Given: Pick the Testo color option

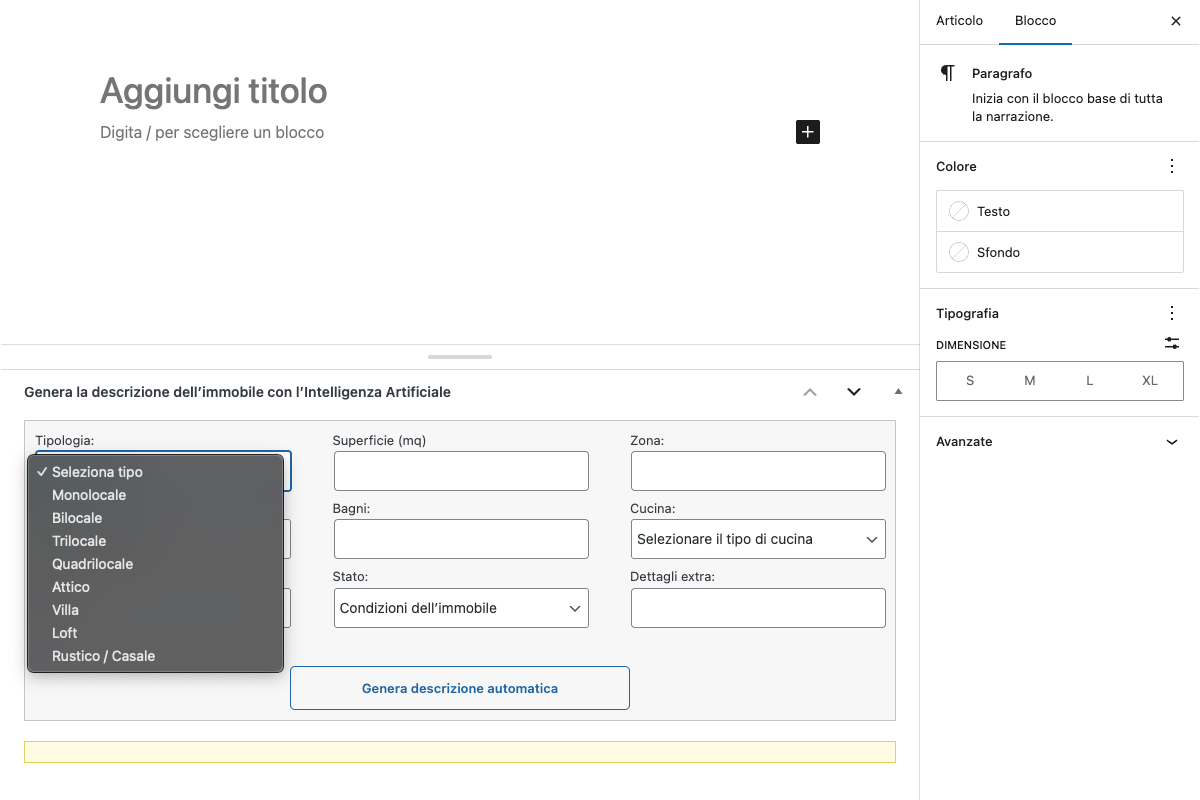Looking at the screenshot, I should point(1060,211).
